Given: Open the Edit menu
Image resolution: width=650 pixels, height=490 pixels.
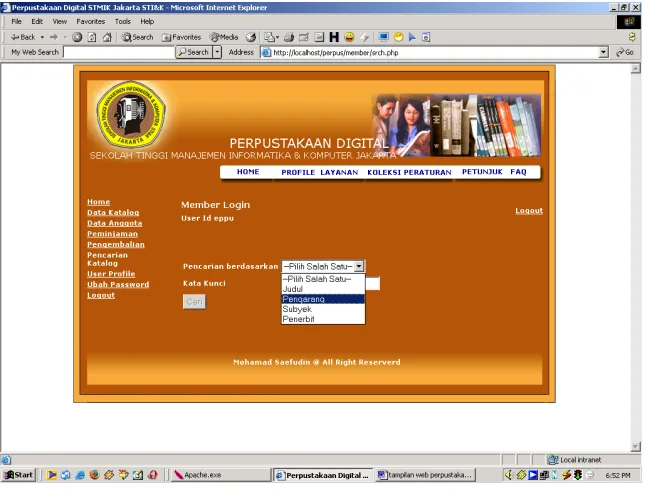Looking at the screenshot, I should pos(37,22).
